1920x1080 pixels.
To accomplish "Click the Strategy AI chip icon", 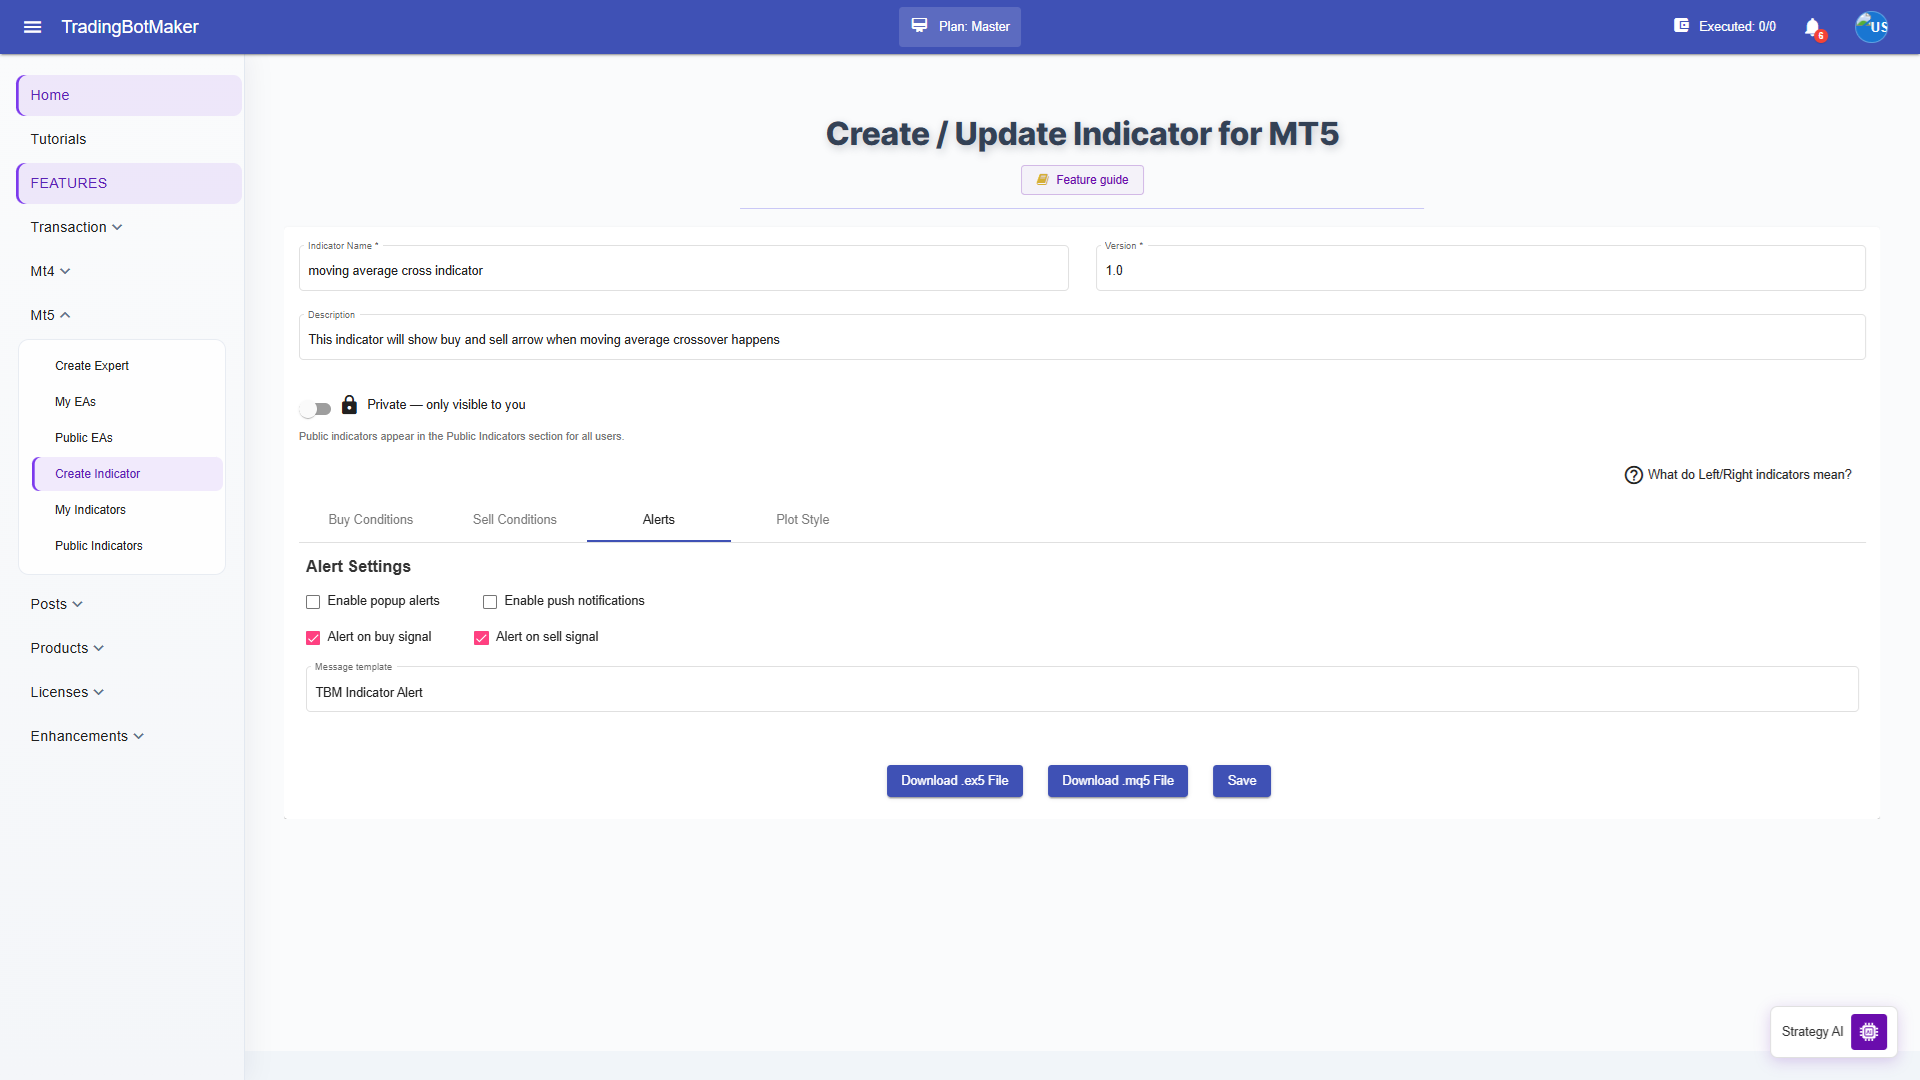I will (1868, 1031).
